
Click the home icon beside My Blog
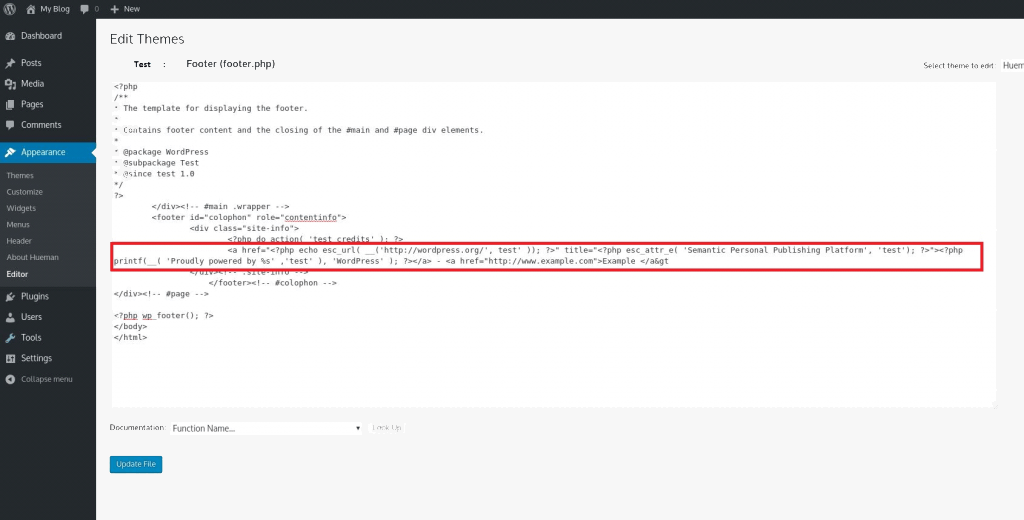[x=31, y=8]
